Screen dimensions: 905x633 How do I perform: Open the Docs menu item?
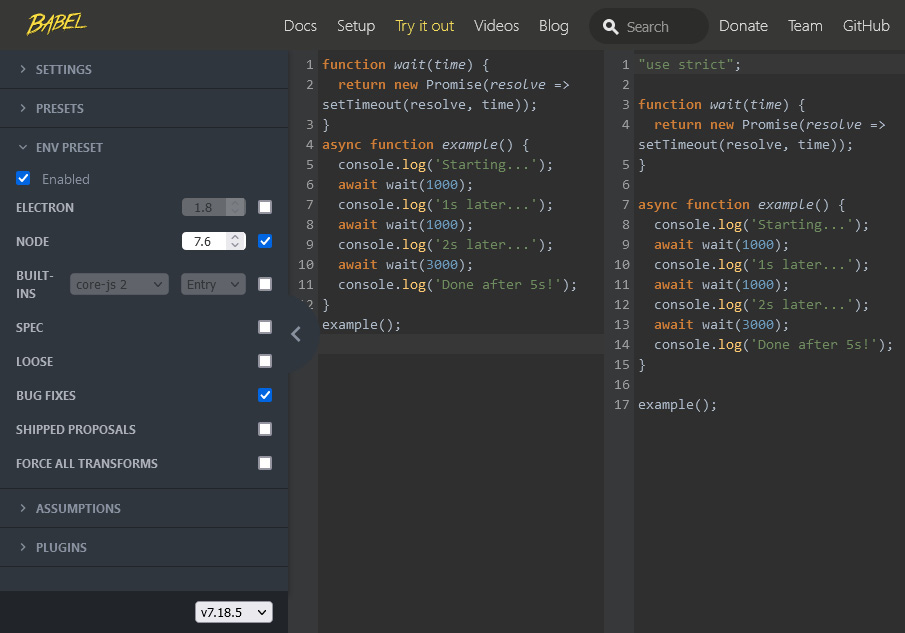point(300,26)
